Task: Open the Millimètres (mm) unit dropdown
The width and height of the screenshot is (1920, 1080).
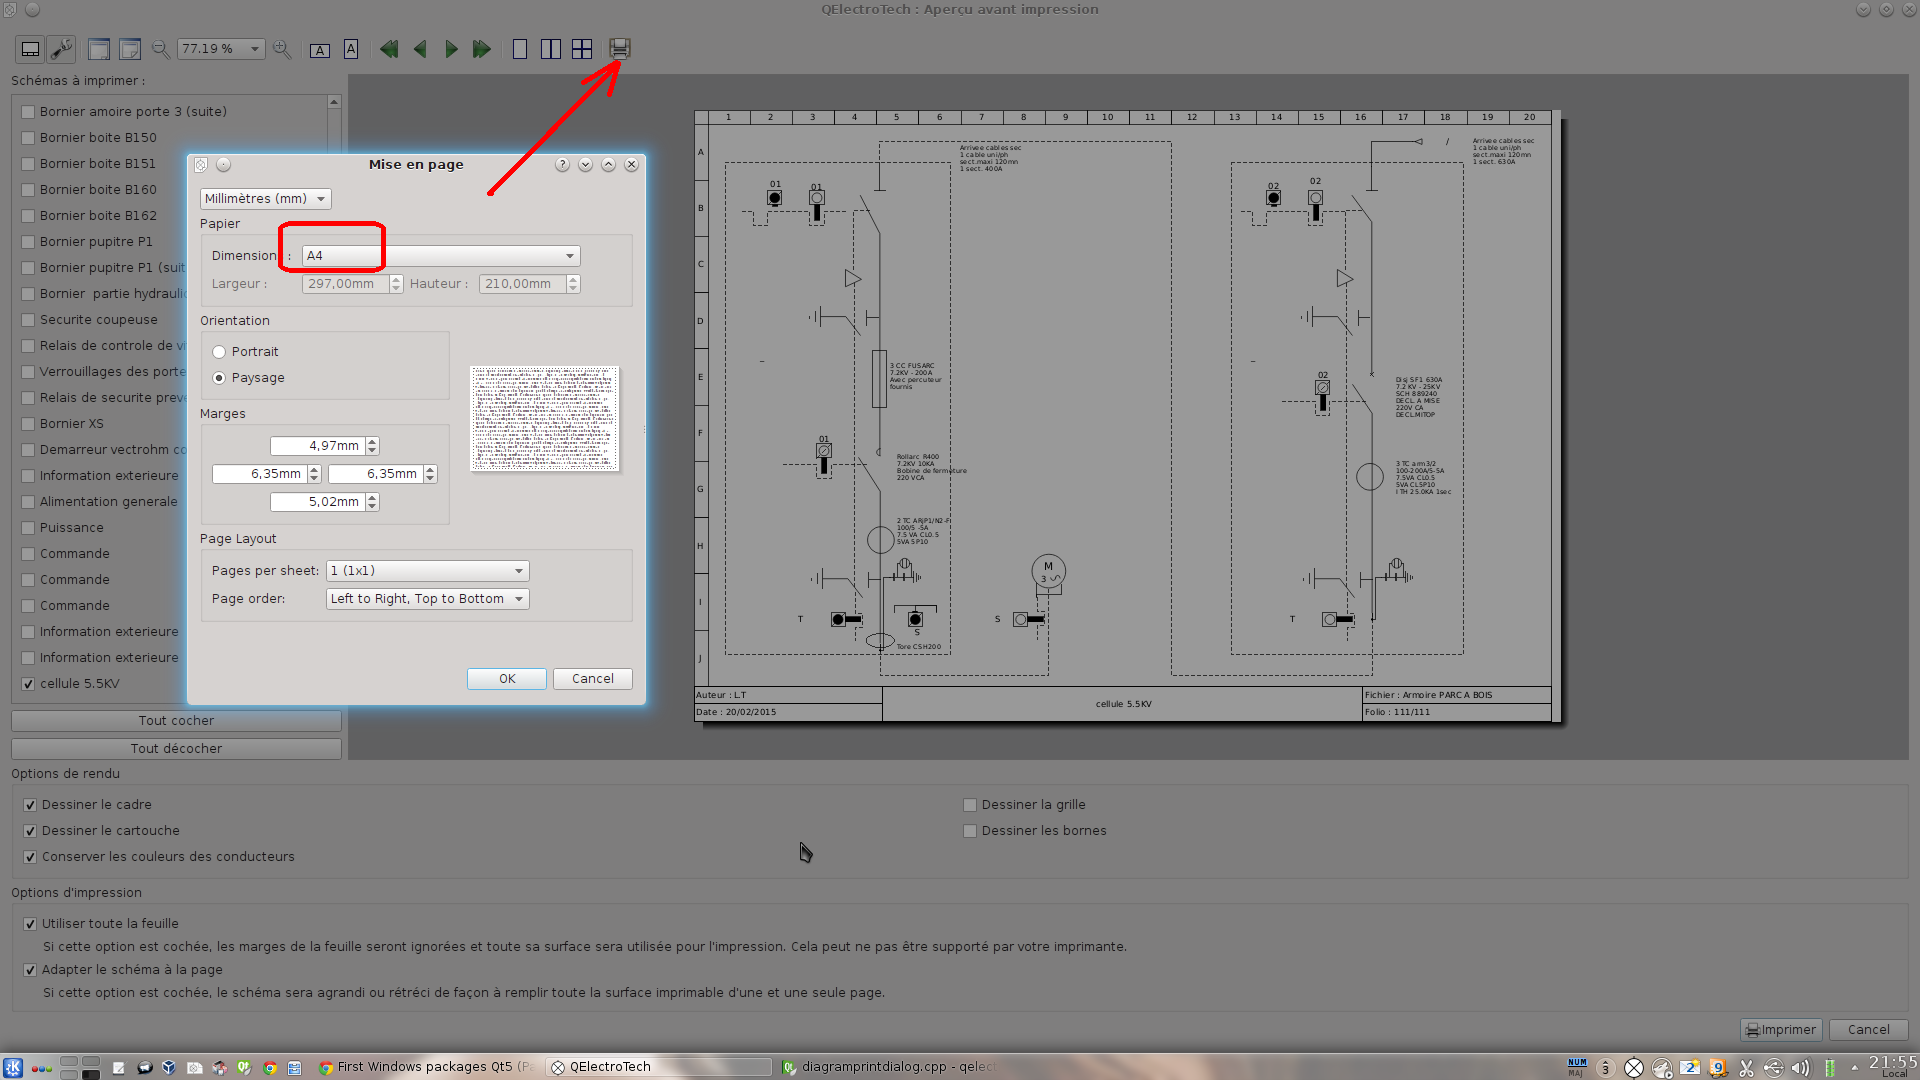Action: [x=266, y=199]
